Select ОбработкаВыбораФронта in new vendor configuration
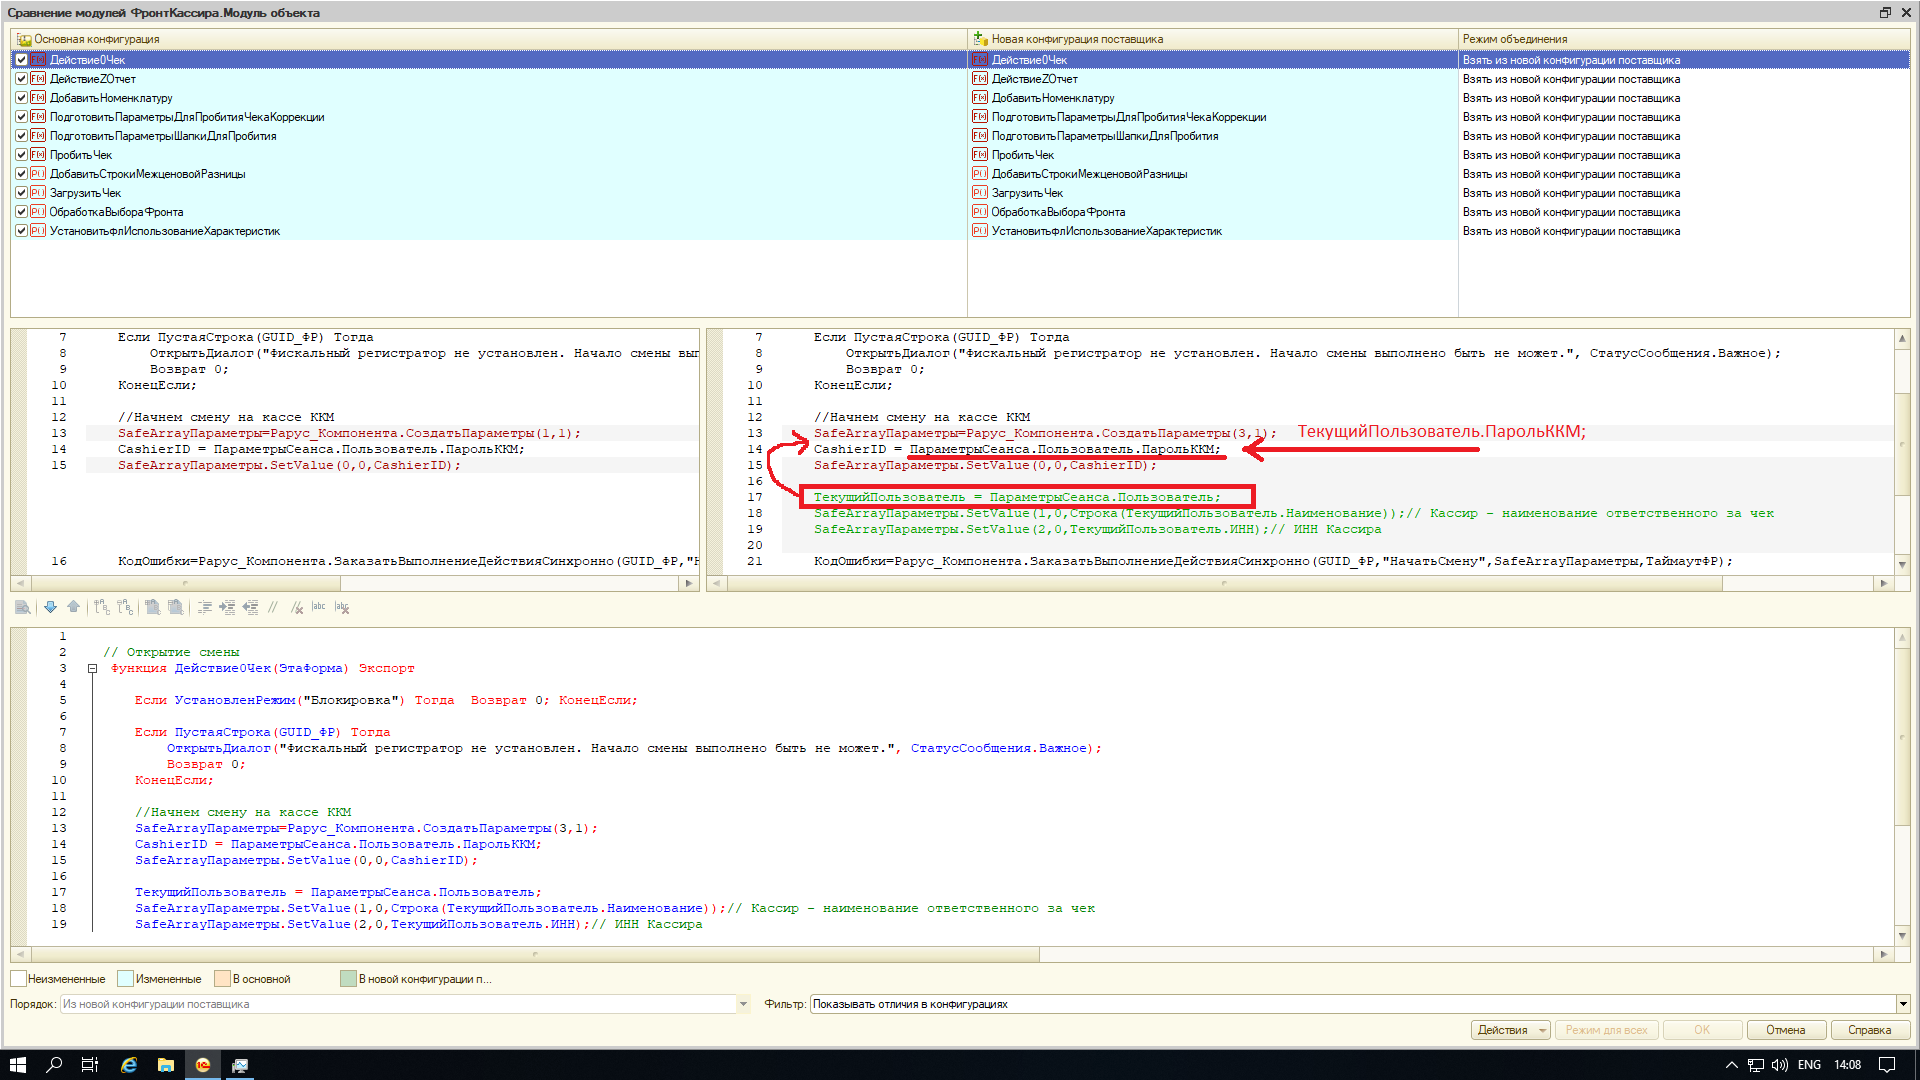This screenshot has height=1080, width=1920. tap(1213, 212)
